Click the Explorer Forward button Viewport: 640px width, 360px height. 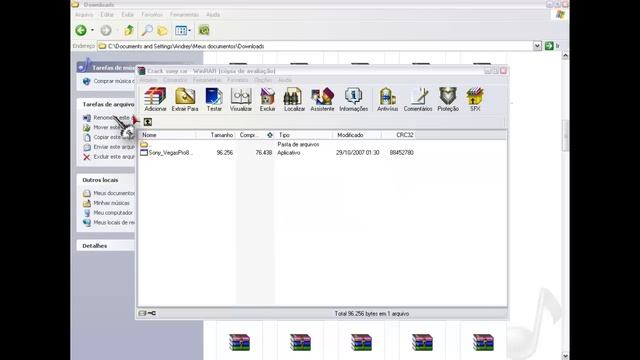106,30
